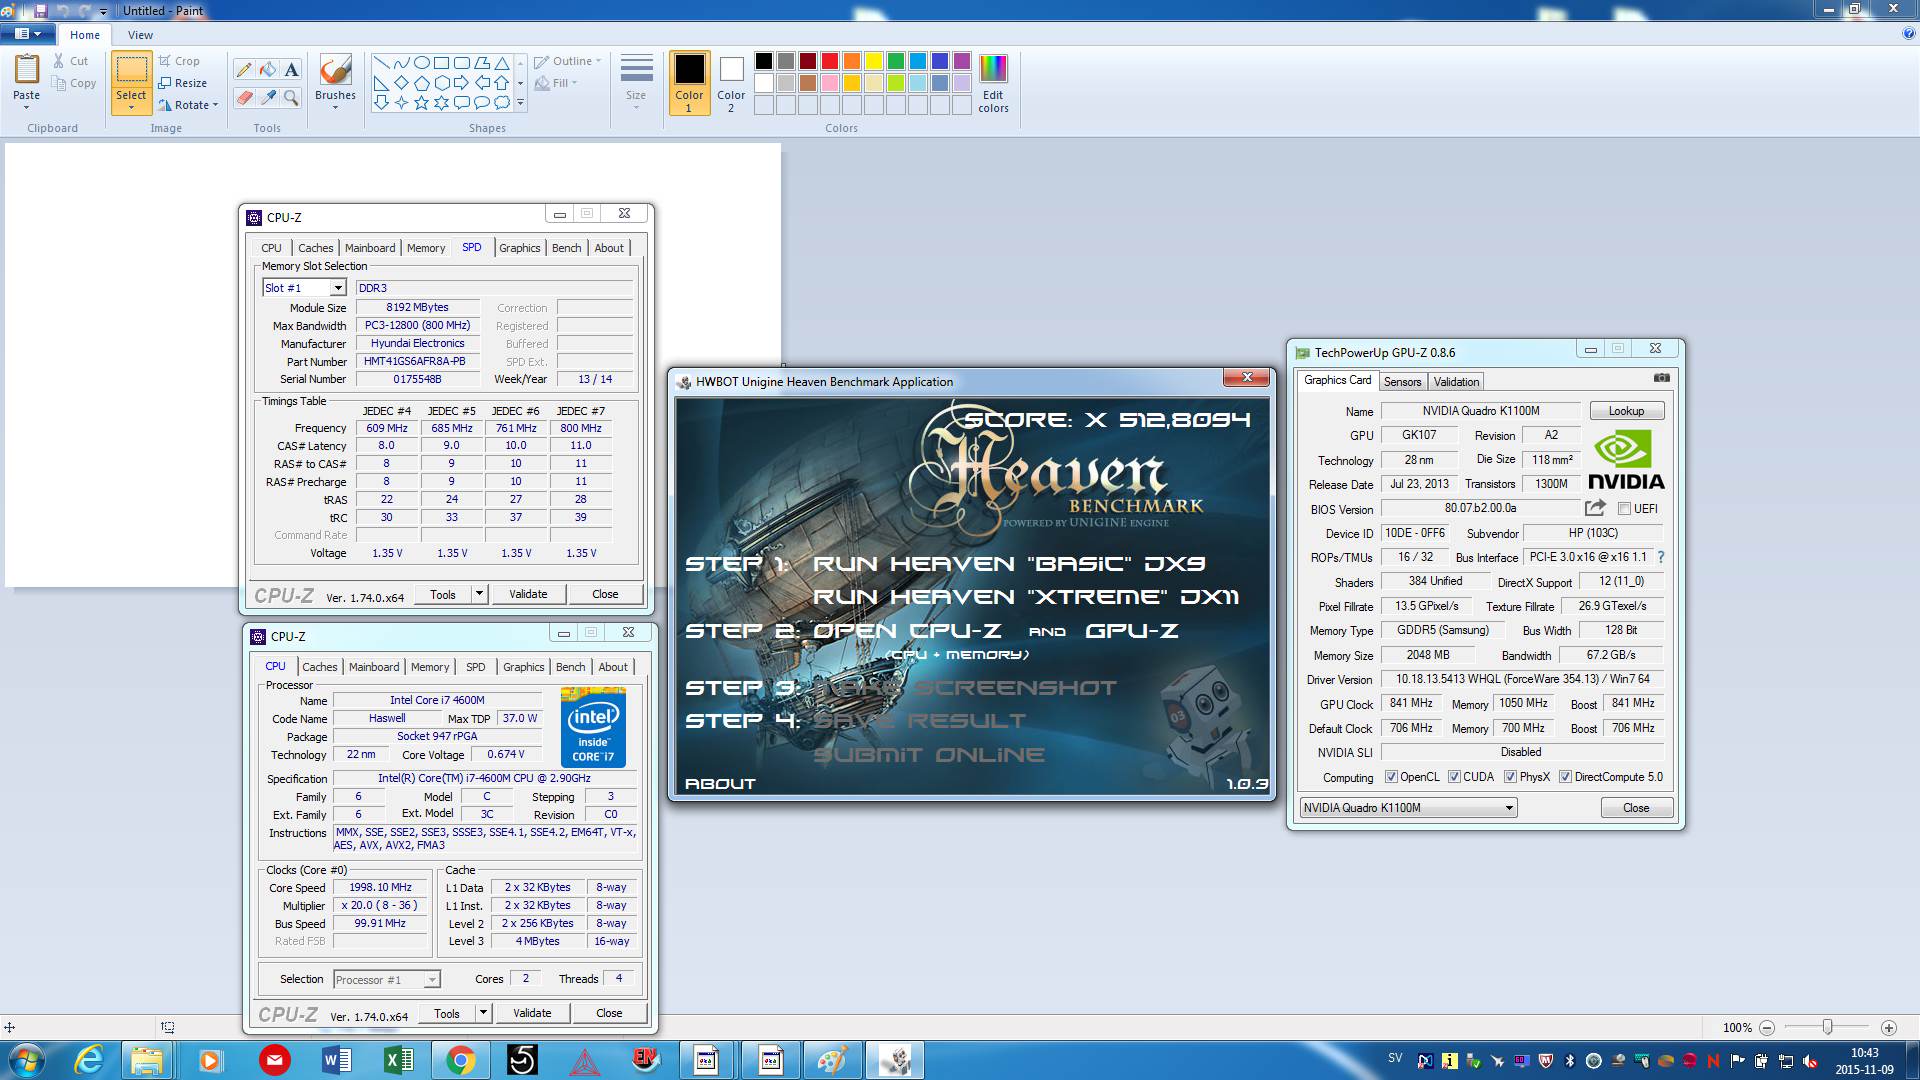
Task: Click Close button in GPU-Z window
Action: (1636, 808)
